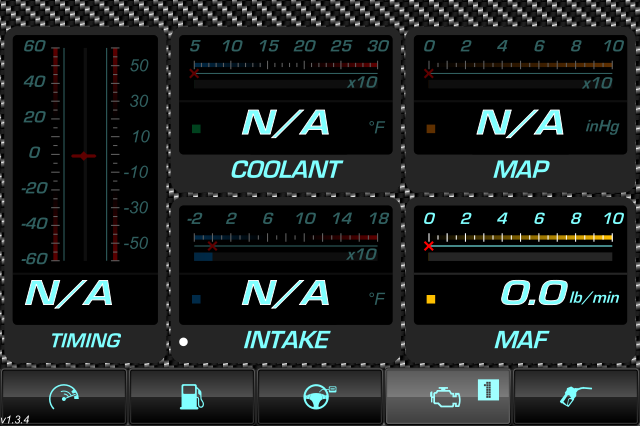The height and width of the screenshot is (426, 640).
Task: Tap the engine icon in bottom bar
Action: click(x=445, y=397)
